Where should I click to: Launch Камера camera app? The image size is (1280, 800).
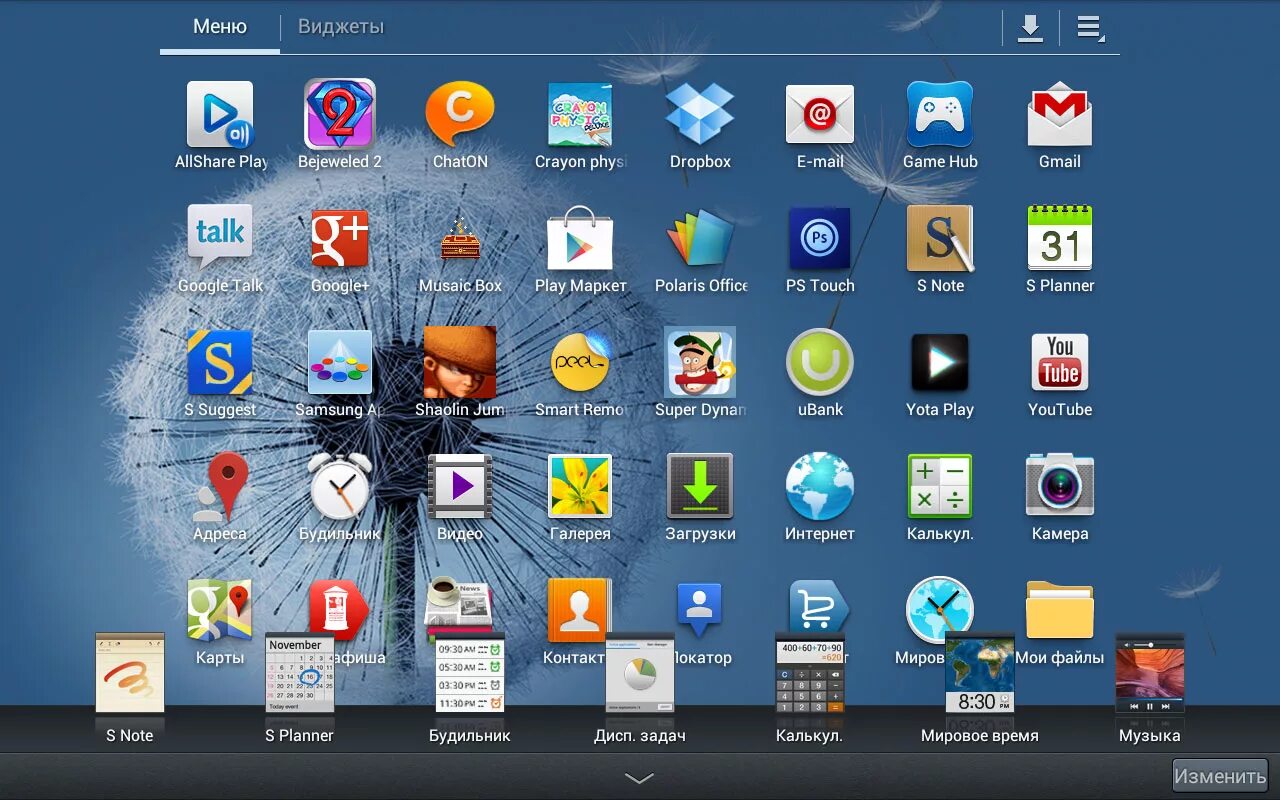(1060, 486)
